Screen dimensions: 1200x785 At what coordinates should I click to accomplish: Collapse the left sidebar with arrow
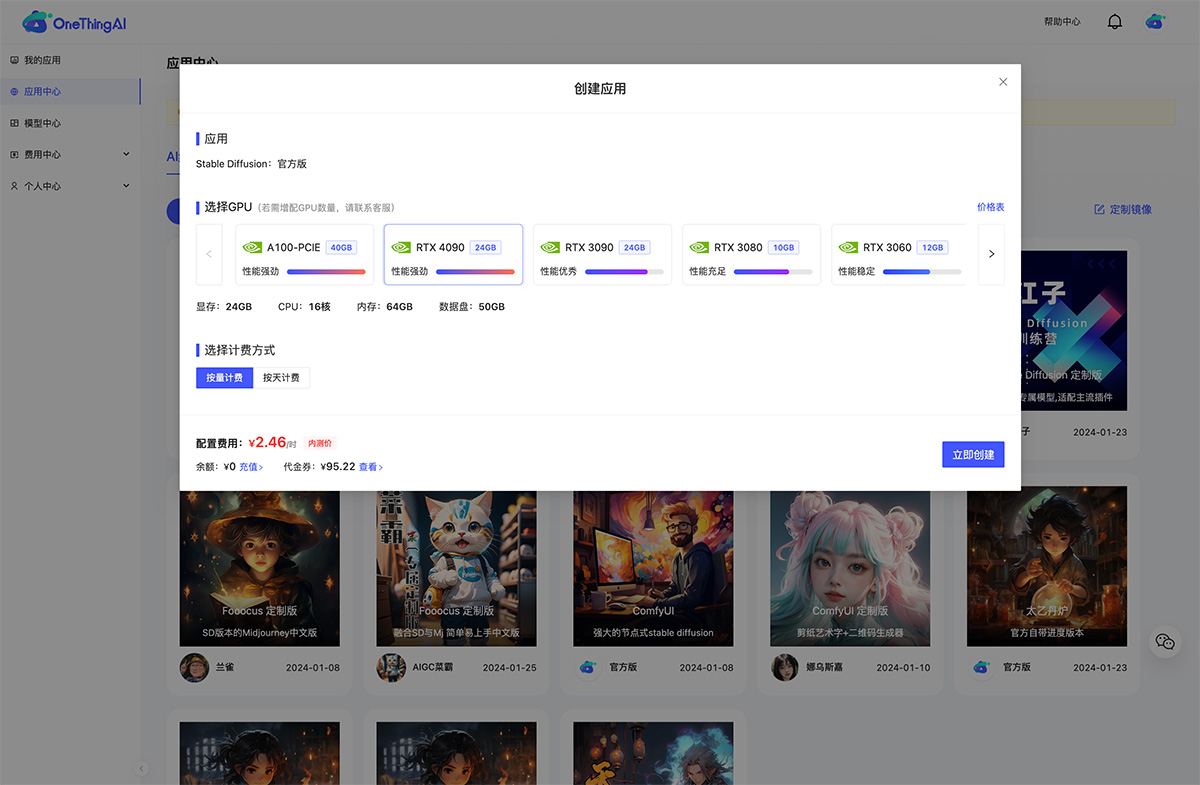[141, 768]
